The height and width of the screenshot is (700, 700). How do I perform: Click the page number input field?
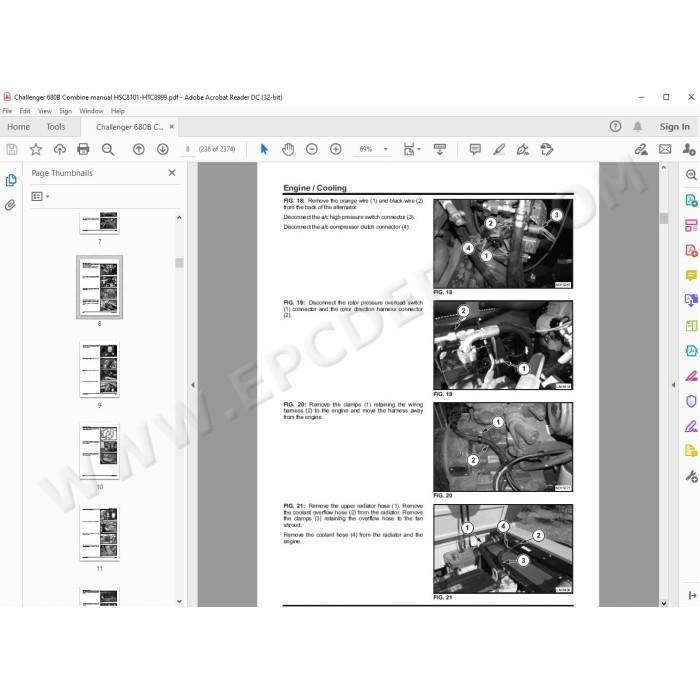click(x=188, y=149)
